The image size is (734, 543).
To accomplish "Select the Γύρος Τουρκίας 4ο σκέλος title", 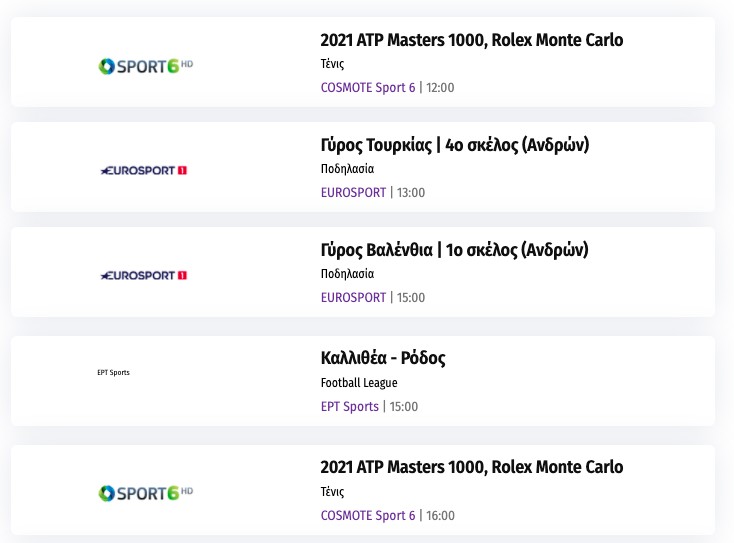I will (x=454, y=146).
